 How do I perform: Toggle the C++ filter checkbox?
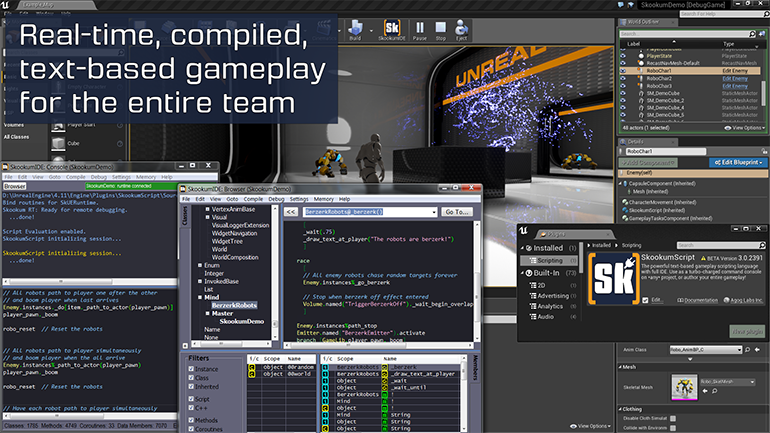191,407
